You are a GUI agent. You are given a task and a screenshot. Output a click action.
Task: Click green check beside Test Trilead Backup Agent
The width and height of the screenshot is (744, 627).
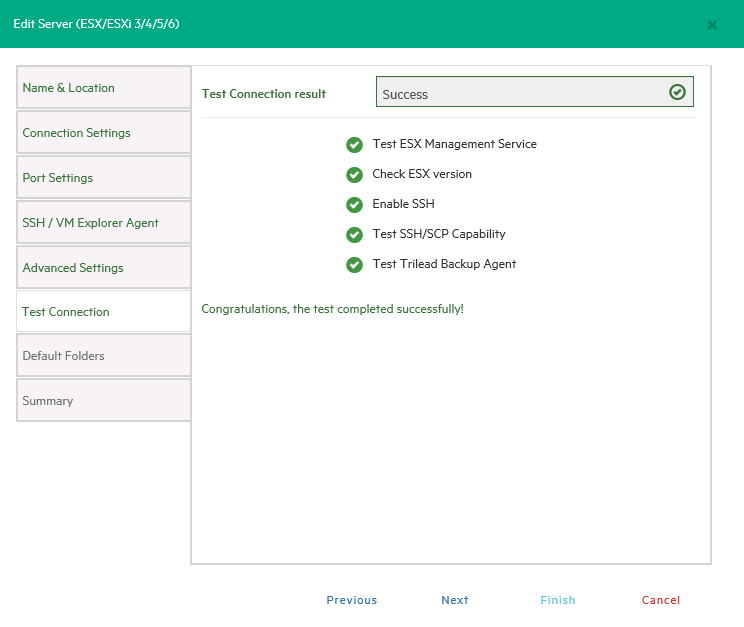[x=354, y=264]
